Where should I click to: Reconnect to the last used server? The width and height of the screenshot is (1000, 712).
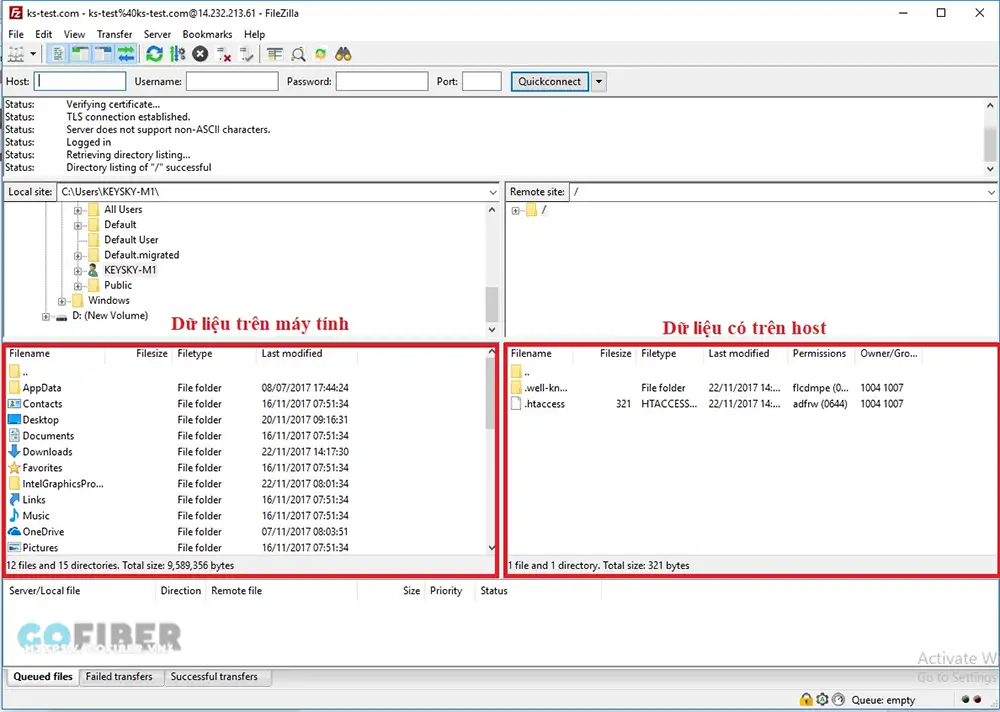click(246, 54)
